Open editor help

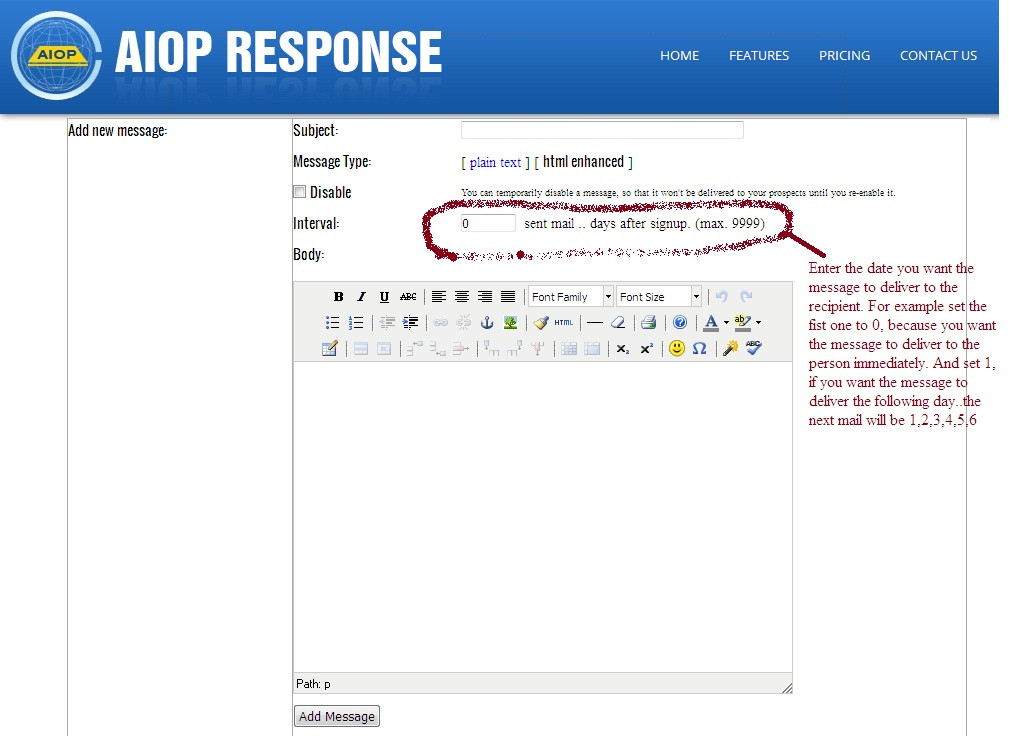click(680, 322)
